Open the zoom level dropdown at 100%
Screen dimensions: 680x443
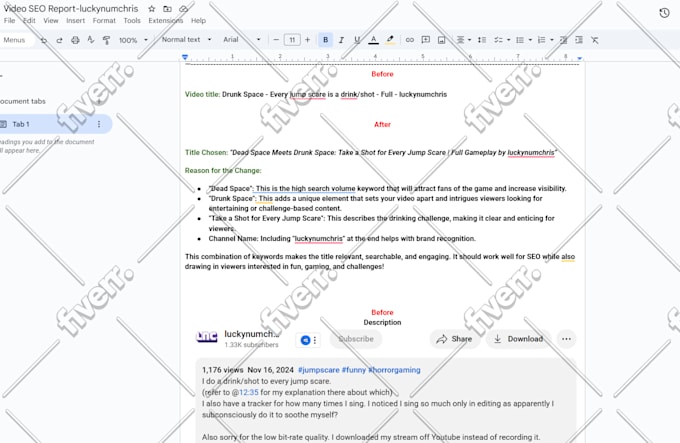[x=133, y=40]
